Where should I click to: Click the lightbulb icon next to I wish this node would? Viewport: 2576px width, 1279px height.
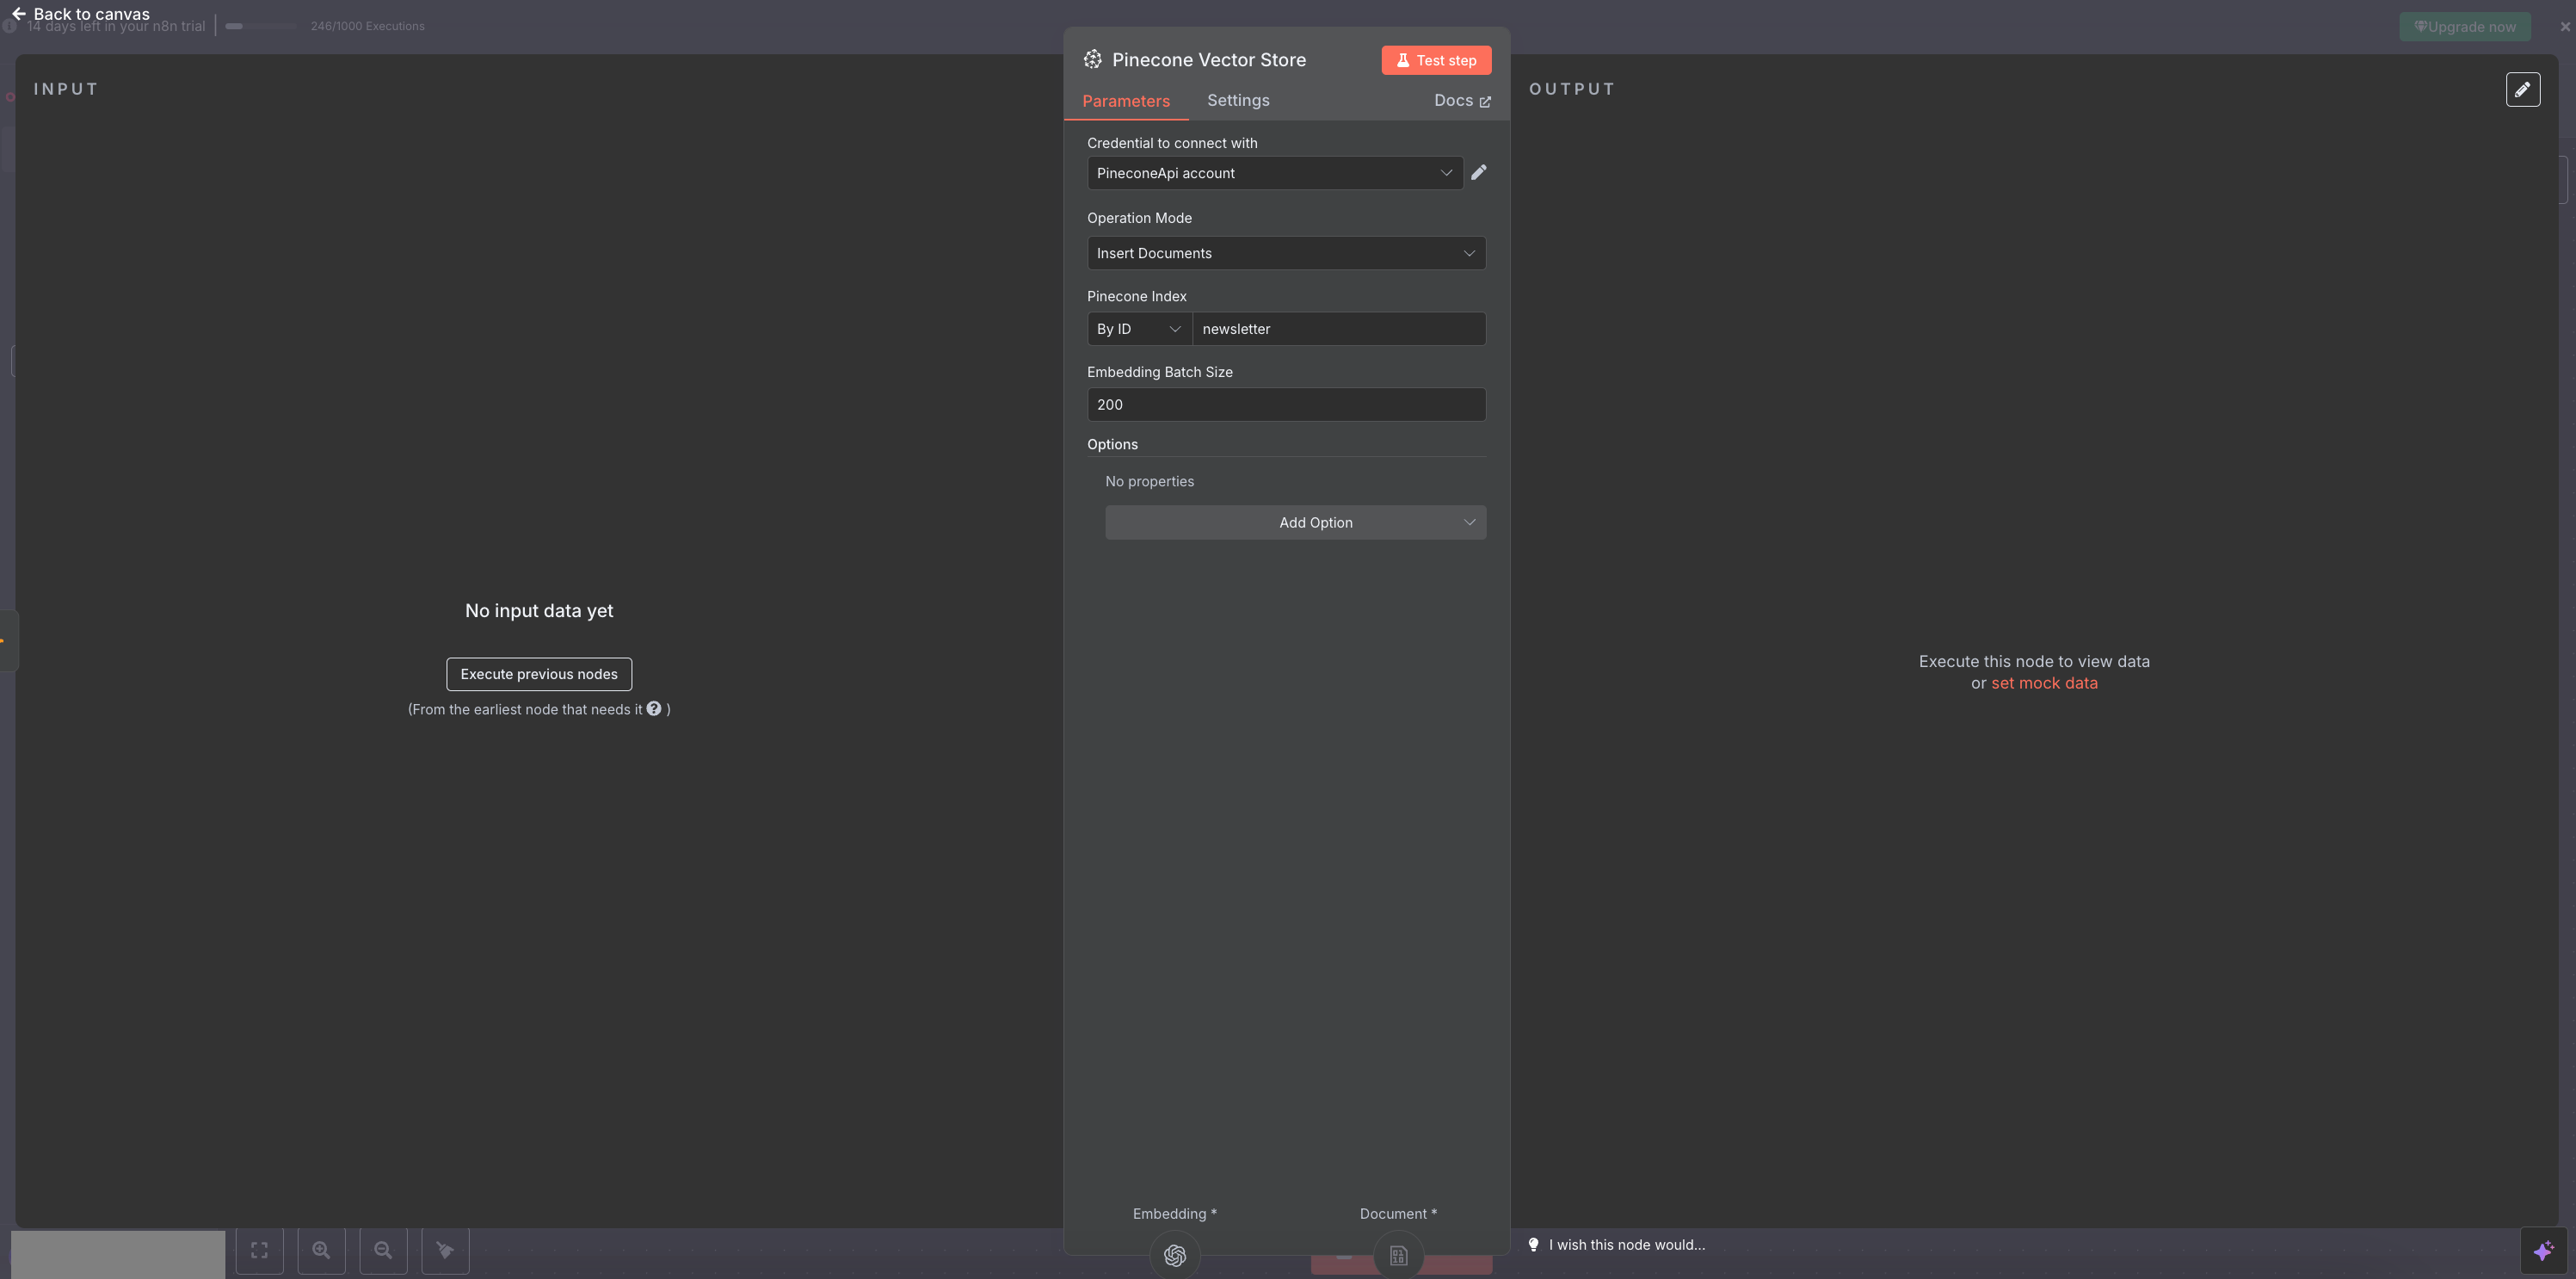tap(1533, 1245)
